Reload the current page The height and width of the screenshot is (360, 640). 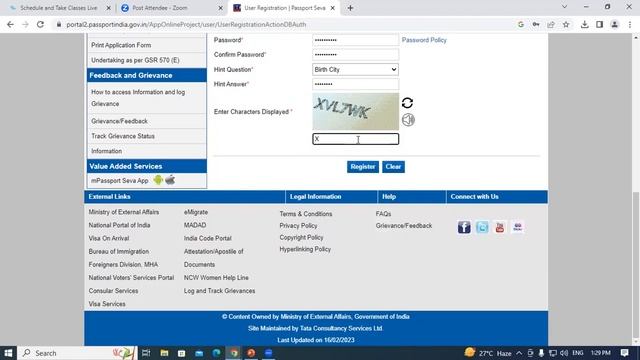click(40, 24)
